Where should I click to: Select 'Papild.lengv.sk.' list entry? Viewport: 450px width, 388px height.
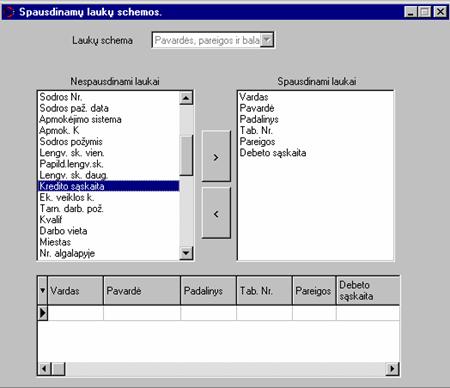click(x=108, y=164)
